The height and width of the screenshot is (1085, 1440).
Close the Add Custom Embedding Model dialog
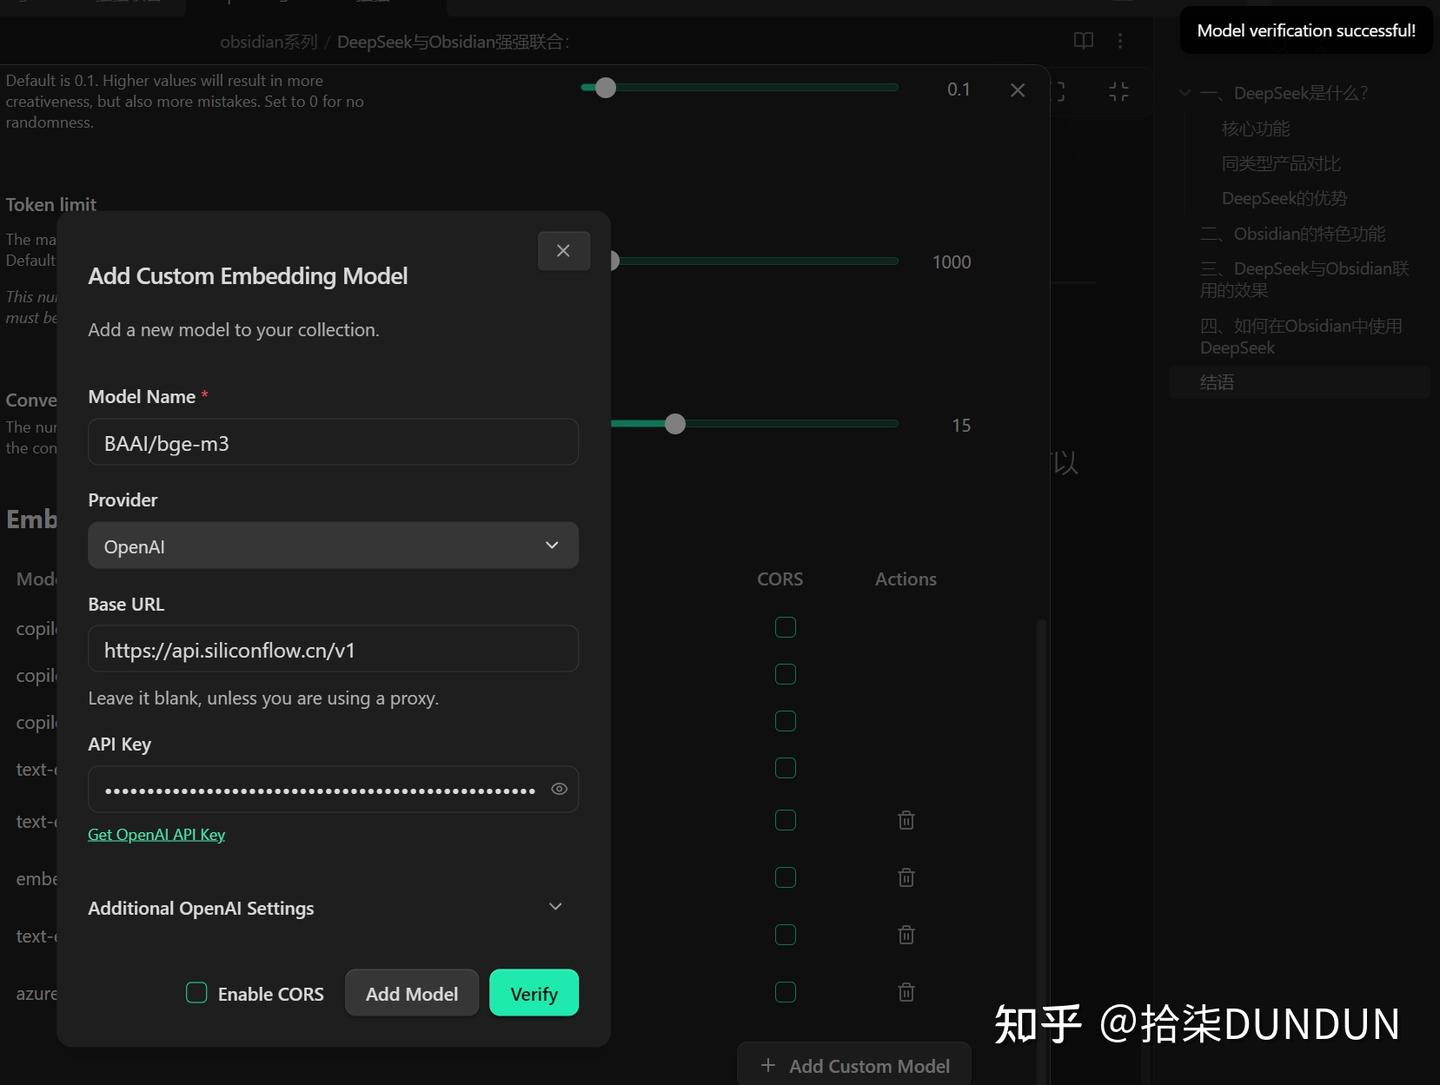[x=563, y=250]
